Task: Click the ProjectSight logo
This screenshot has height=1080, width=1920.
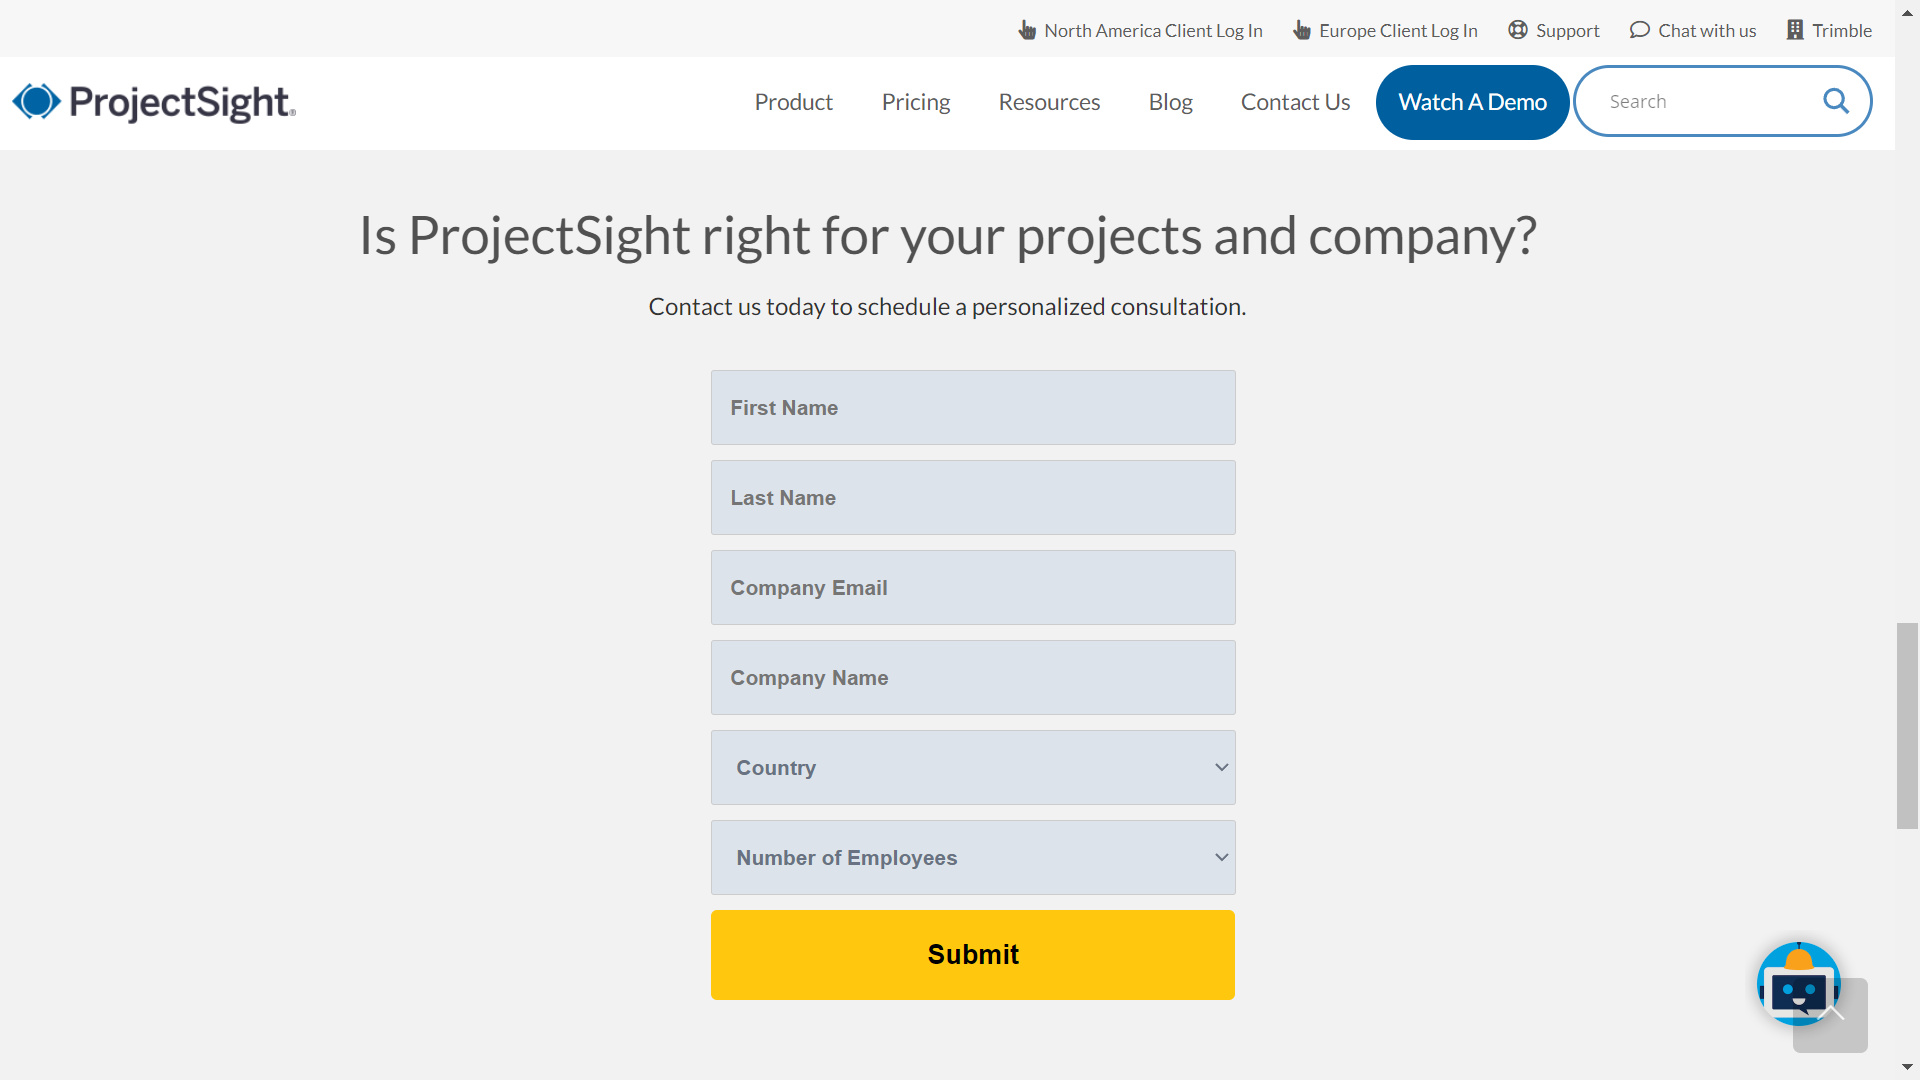Action: (154, 102)
